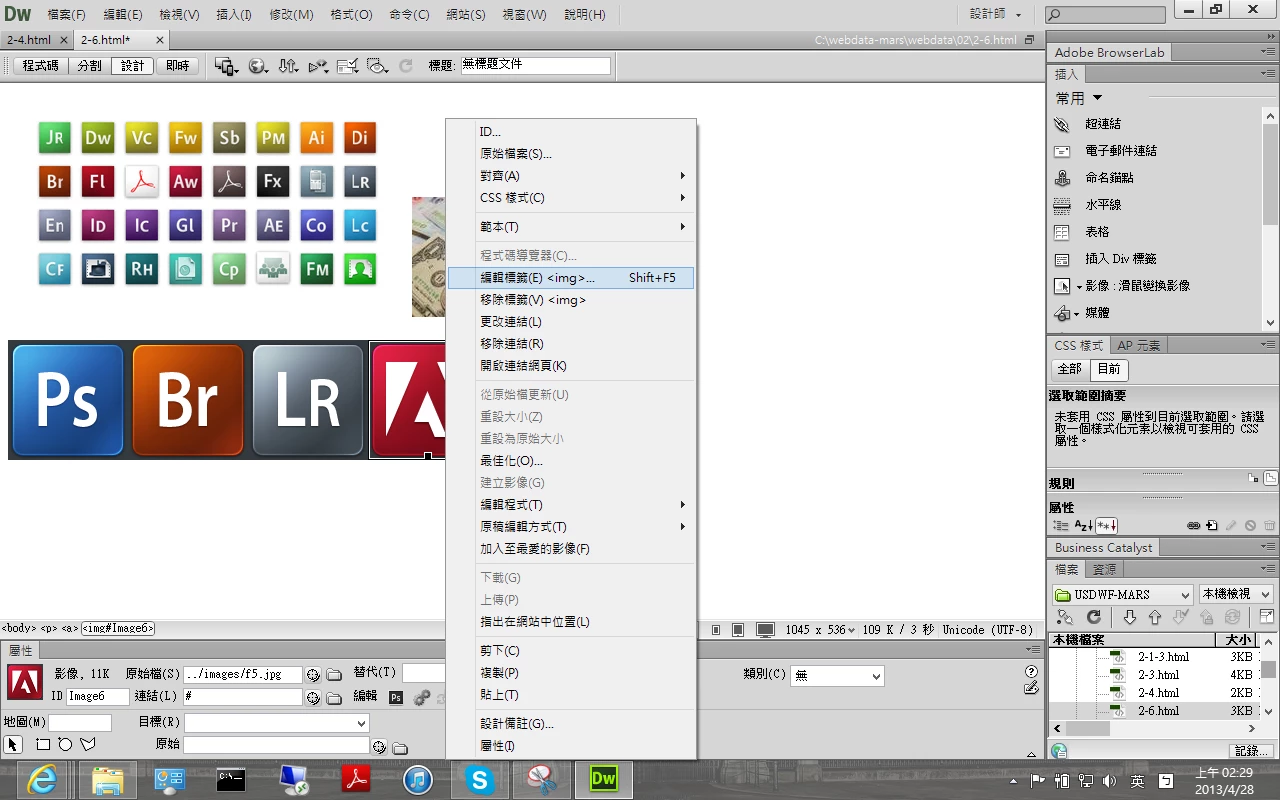Select the rectangle hotspot tool

[43, 744]
